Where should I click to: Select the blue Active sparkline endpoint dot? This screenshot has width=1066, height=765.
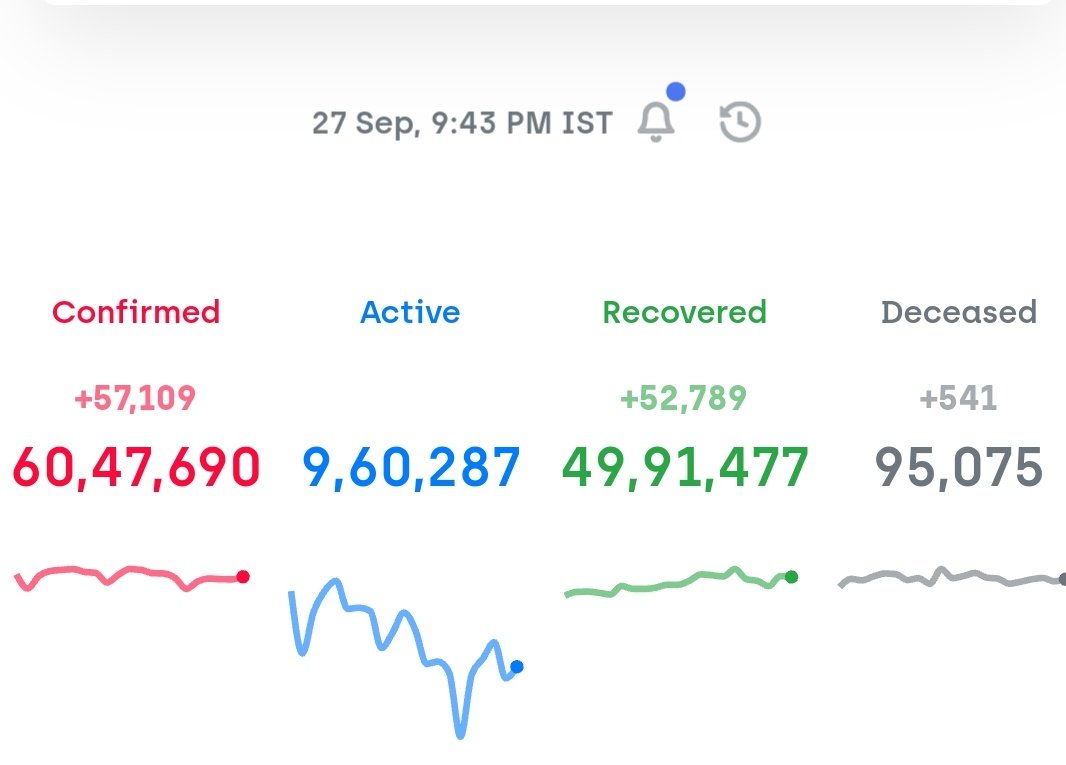click(x=516, y=668)
